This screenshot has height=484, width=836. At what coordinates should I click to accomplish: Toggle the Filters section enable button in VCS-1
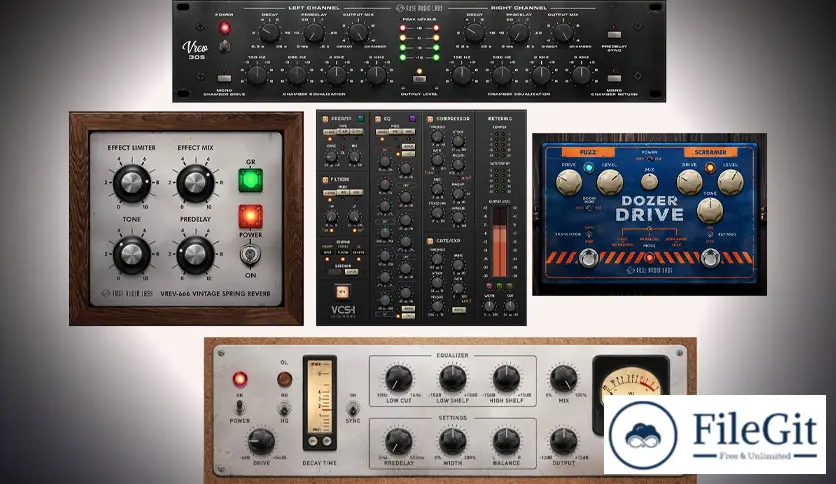(x=325, y=180)
